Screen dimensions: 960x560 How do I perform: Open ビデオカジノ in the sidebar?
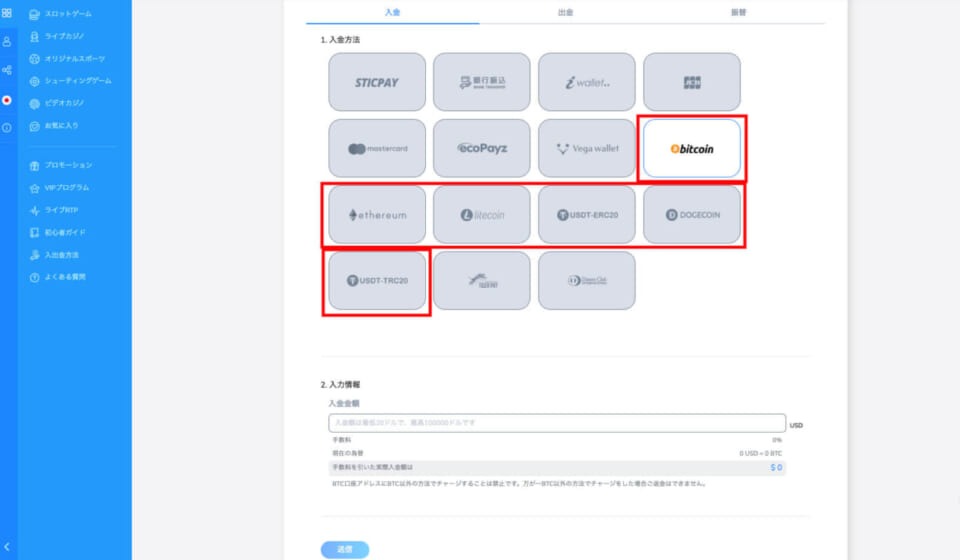coord(56,103)
